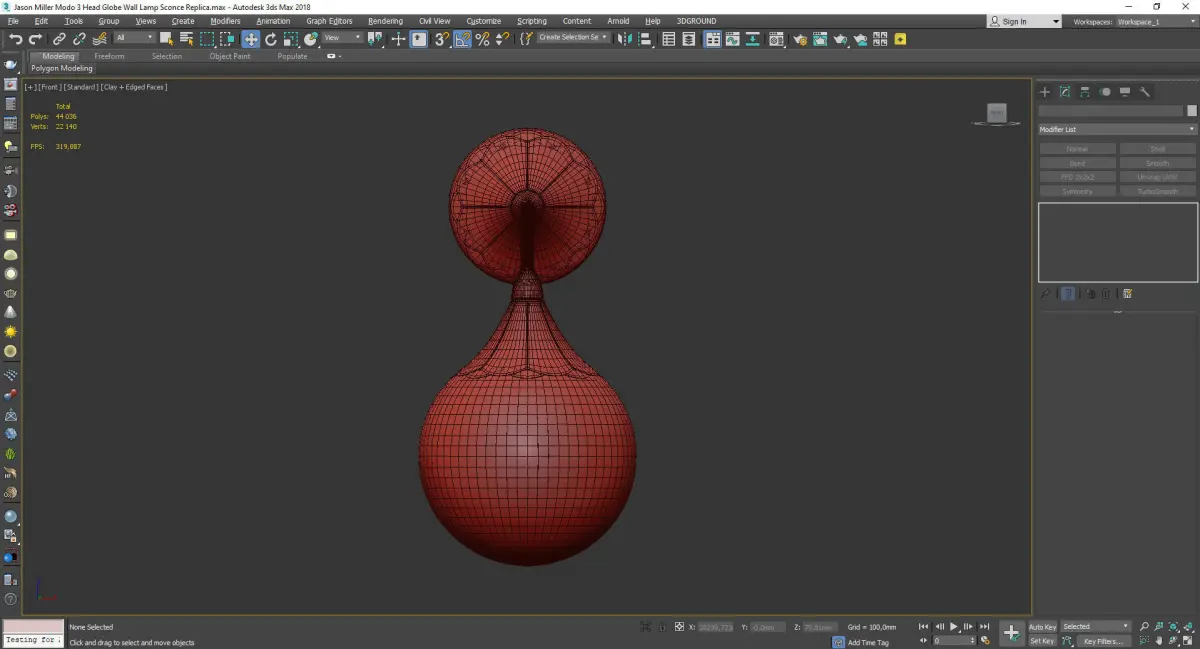The width and height of the screenshot is (1200, 649).
Task: Open the Schematic View icon
Action: click(753, 39)
